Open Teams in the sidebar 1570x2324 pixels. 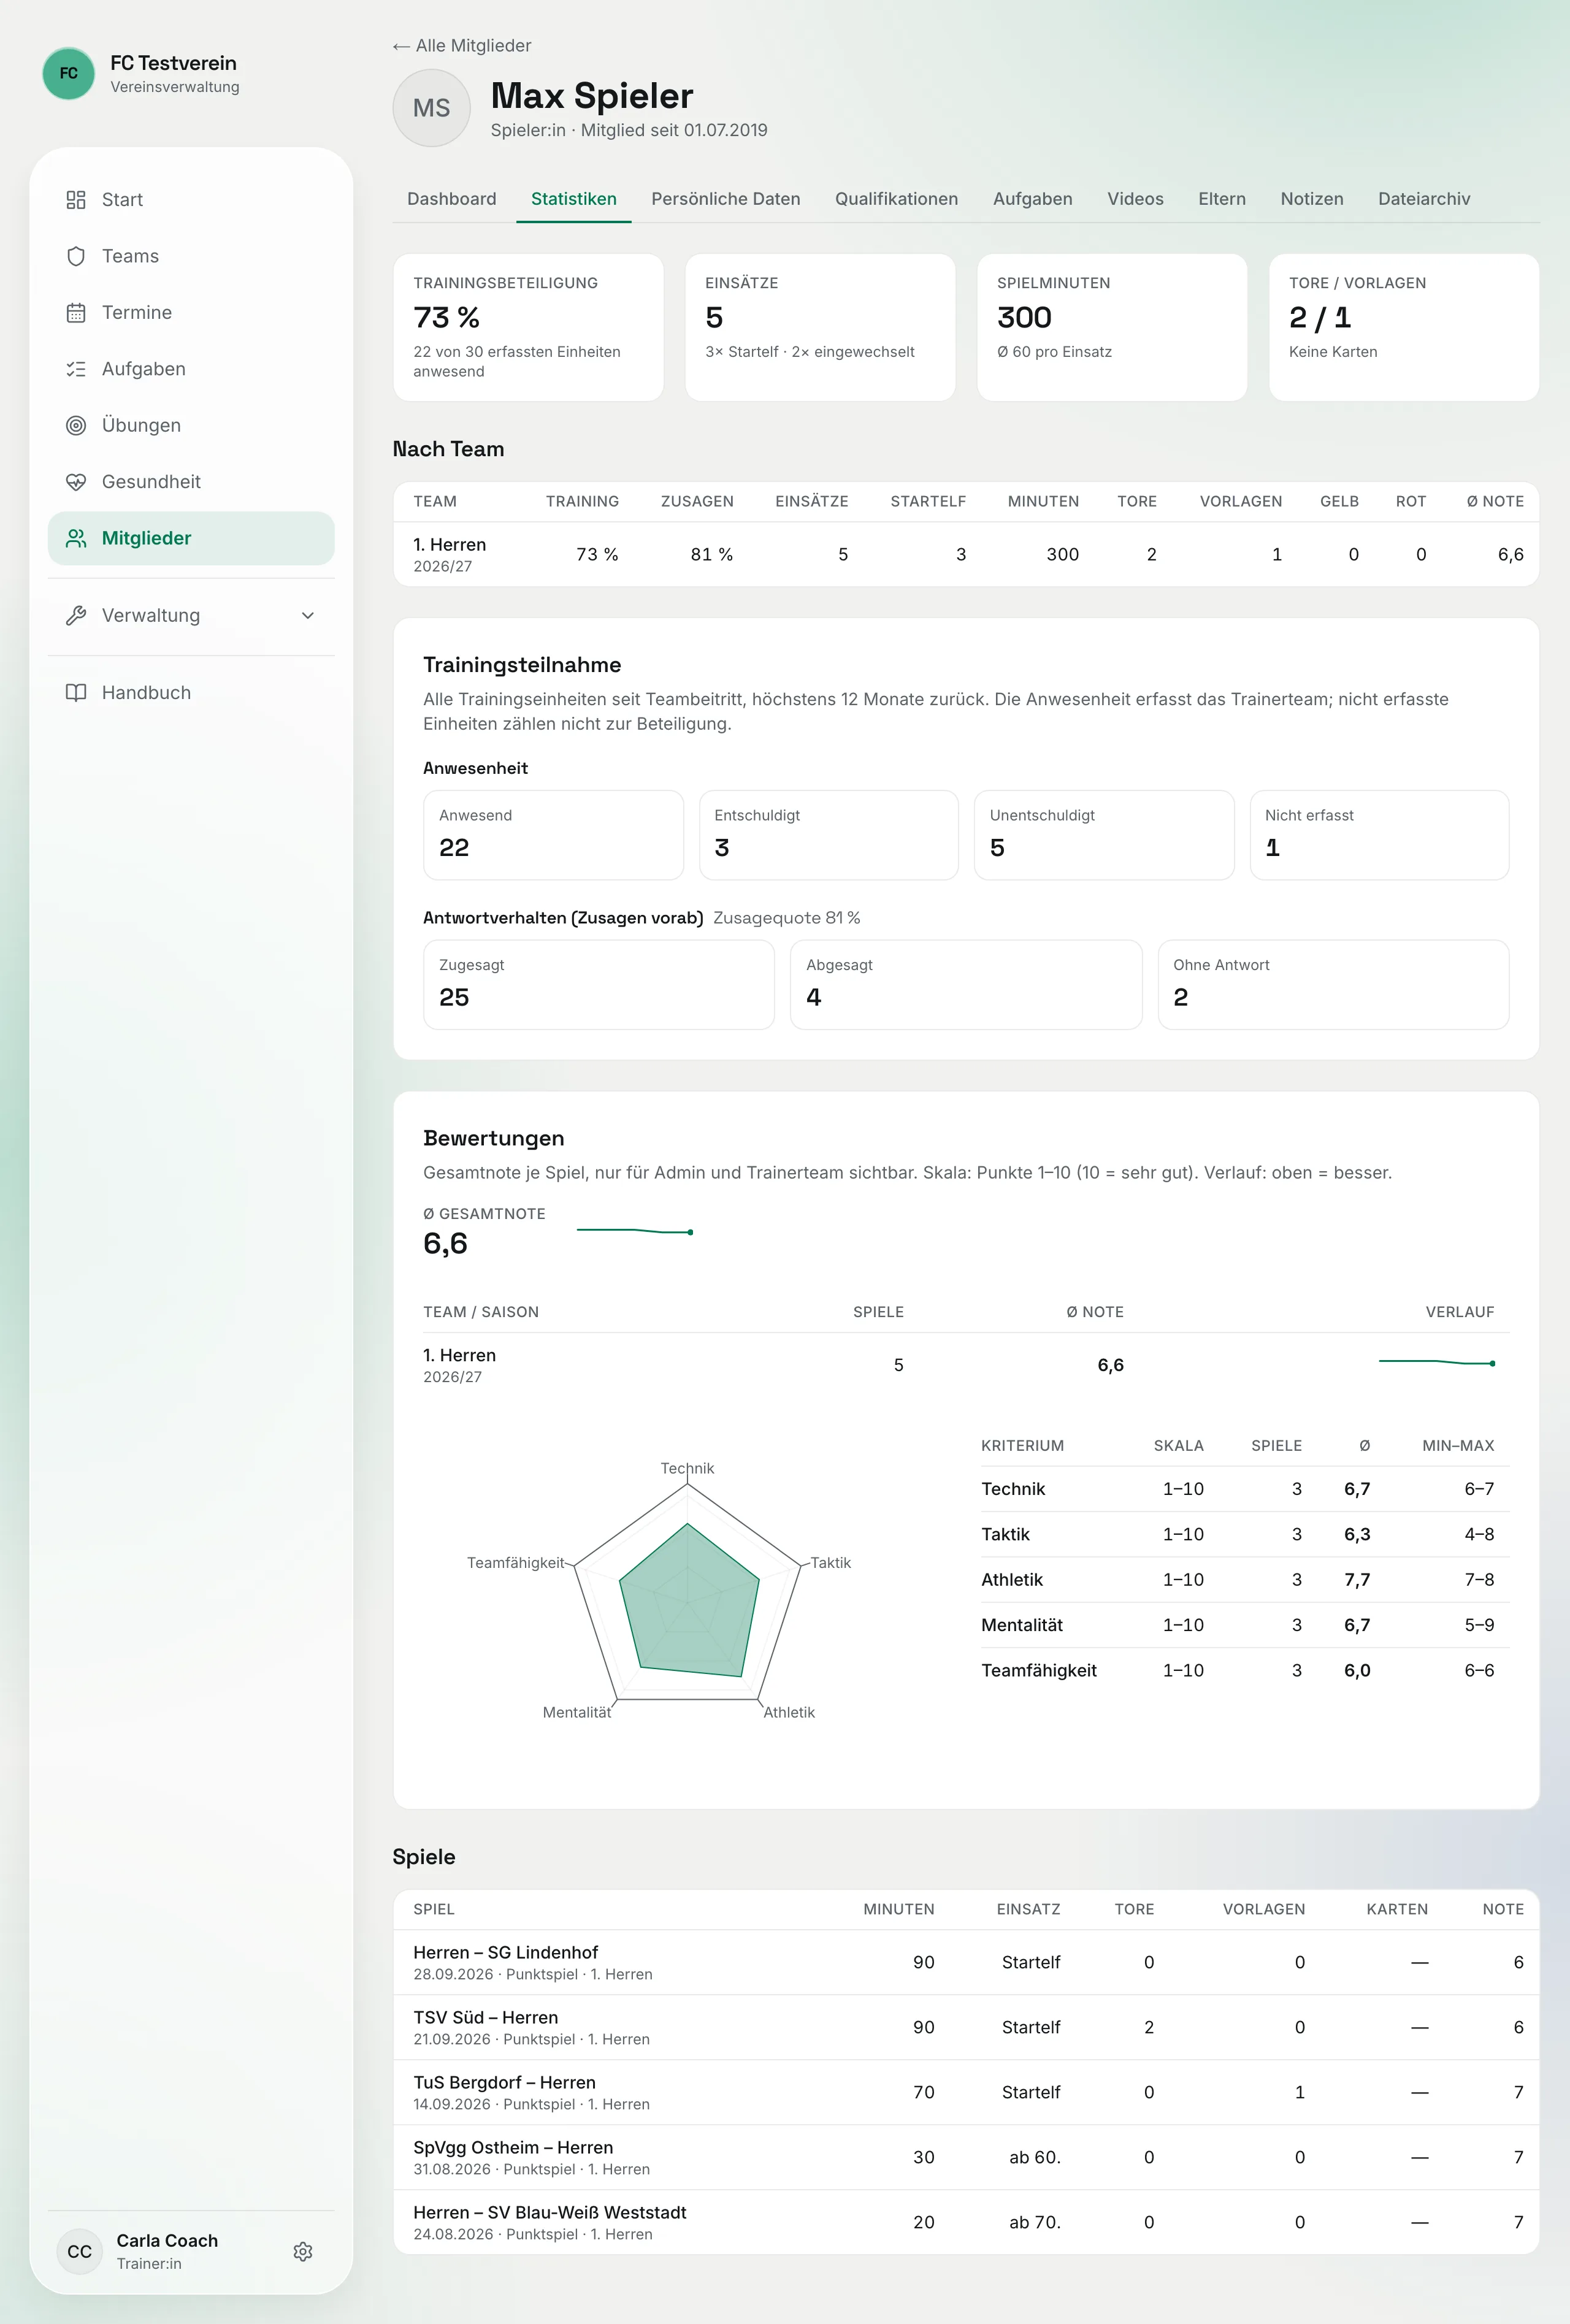tap(191, 256)
